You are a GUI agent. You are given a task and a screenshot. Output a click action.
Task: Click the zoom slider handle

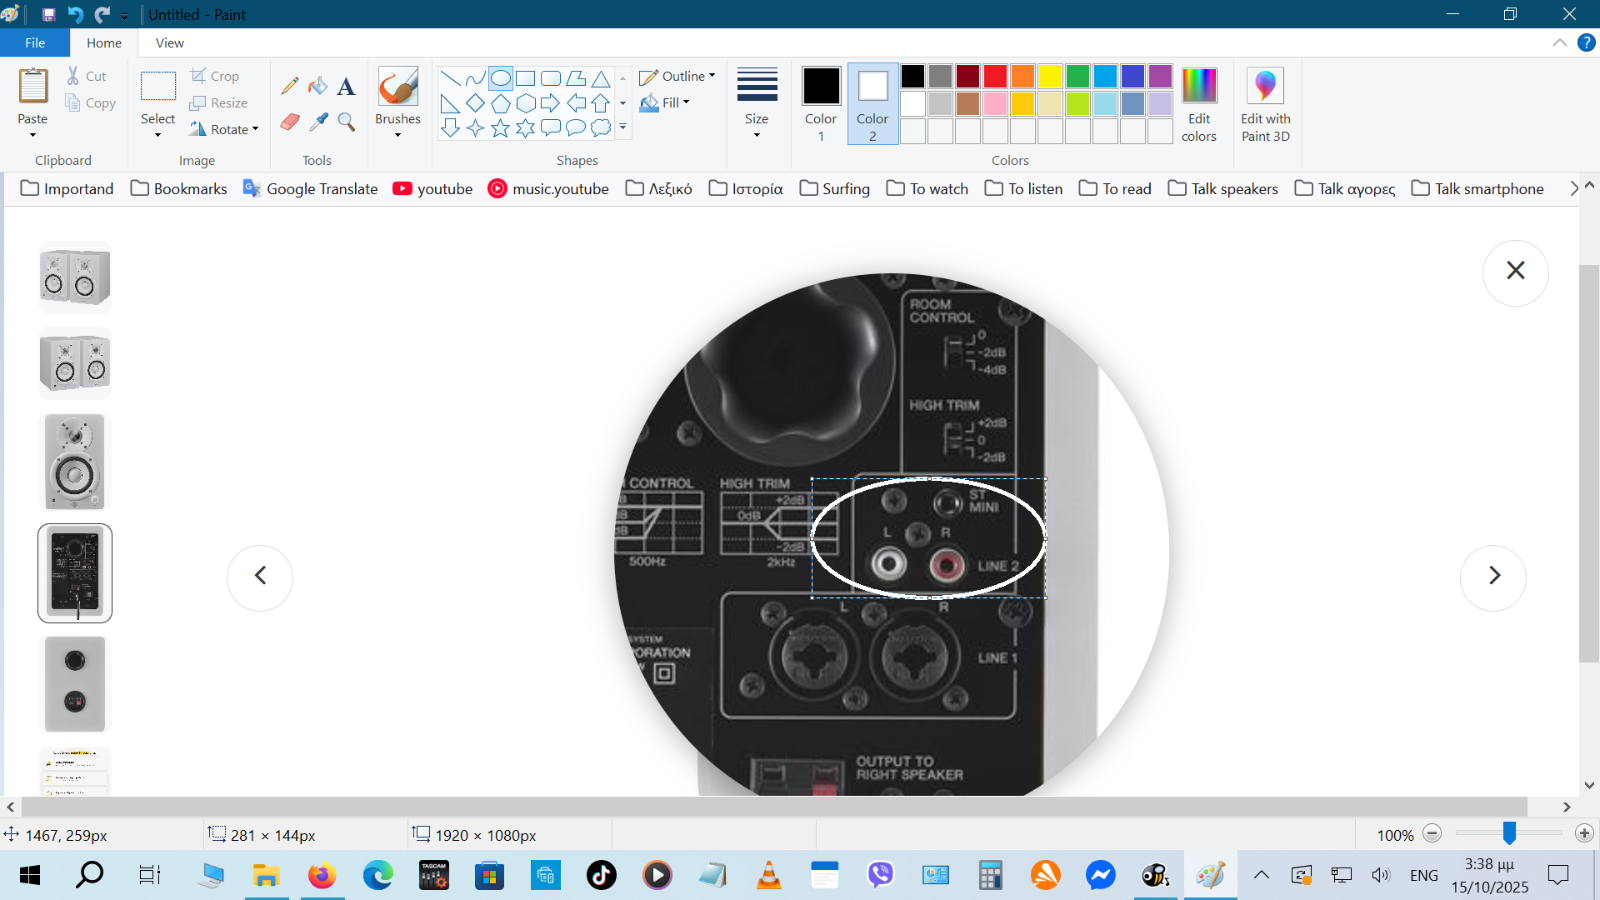click(x=1509, y=833)
